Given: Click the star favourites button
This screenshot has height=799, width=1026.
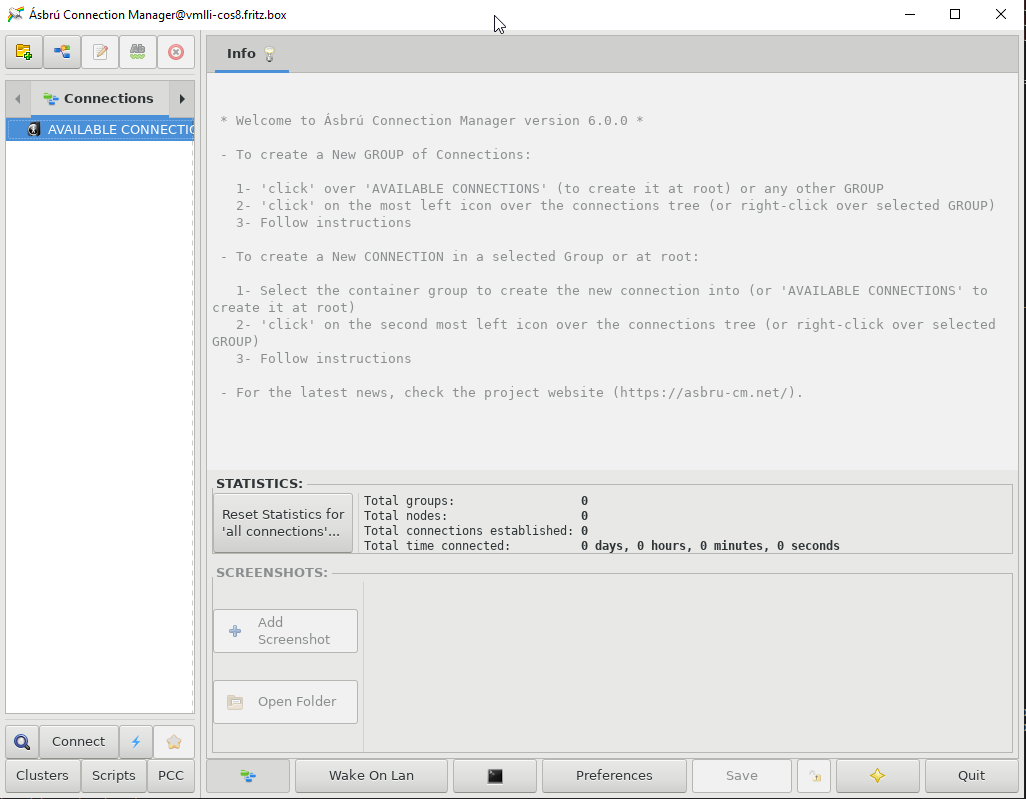Looking at the screenshot, I should point(174,741).
